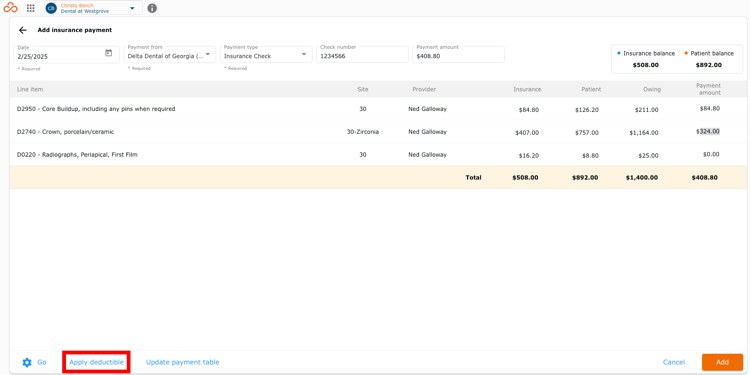Click the CB patient avatar
This screenshot has height=375, width=750.
[51, 8]
